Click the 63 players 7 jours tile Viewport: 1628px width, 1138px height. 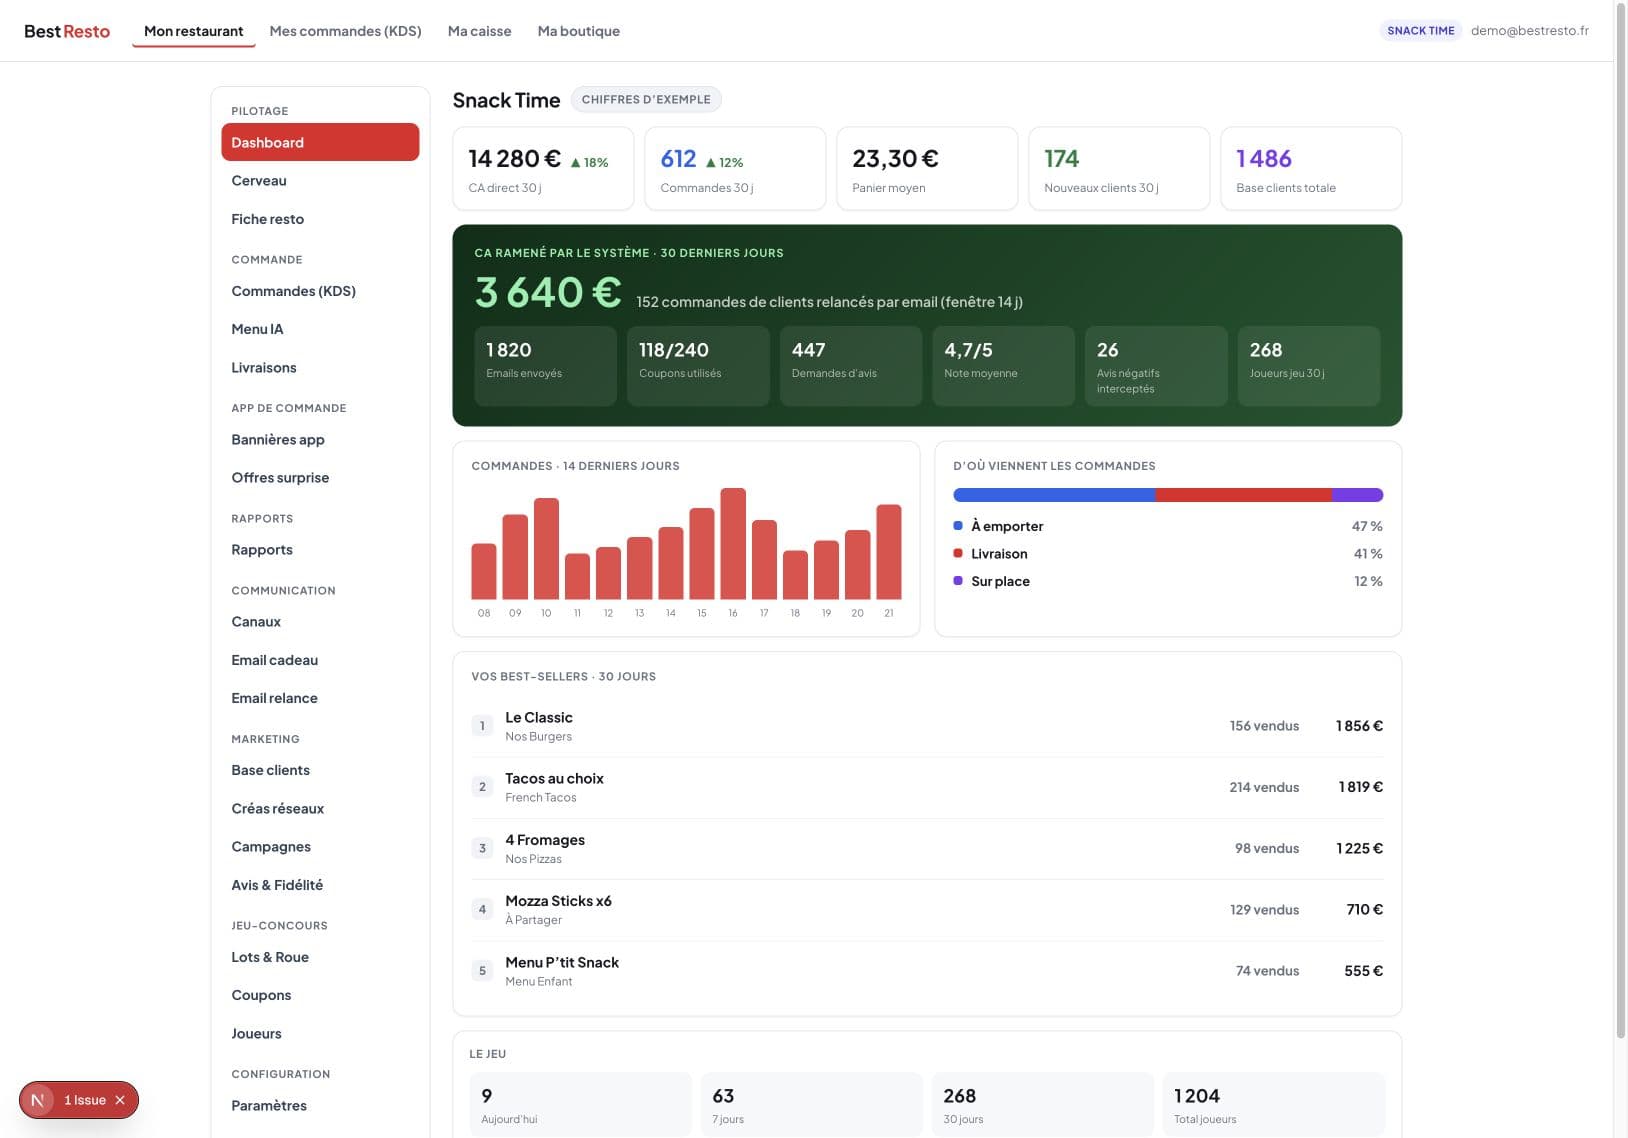811,1104
